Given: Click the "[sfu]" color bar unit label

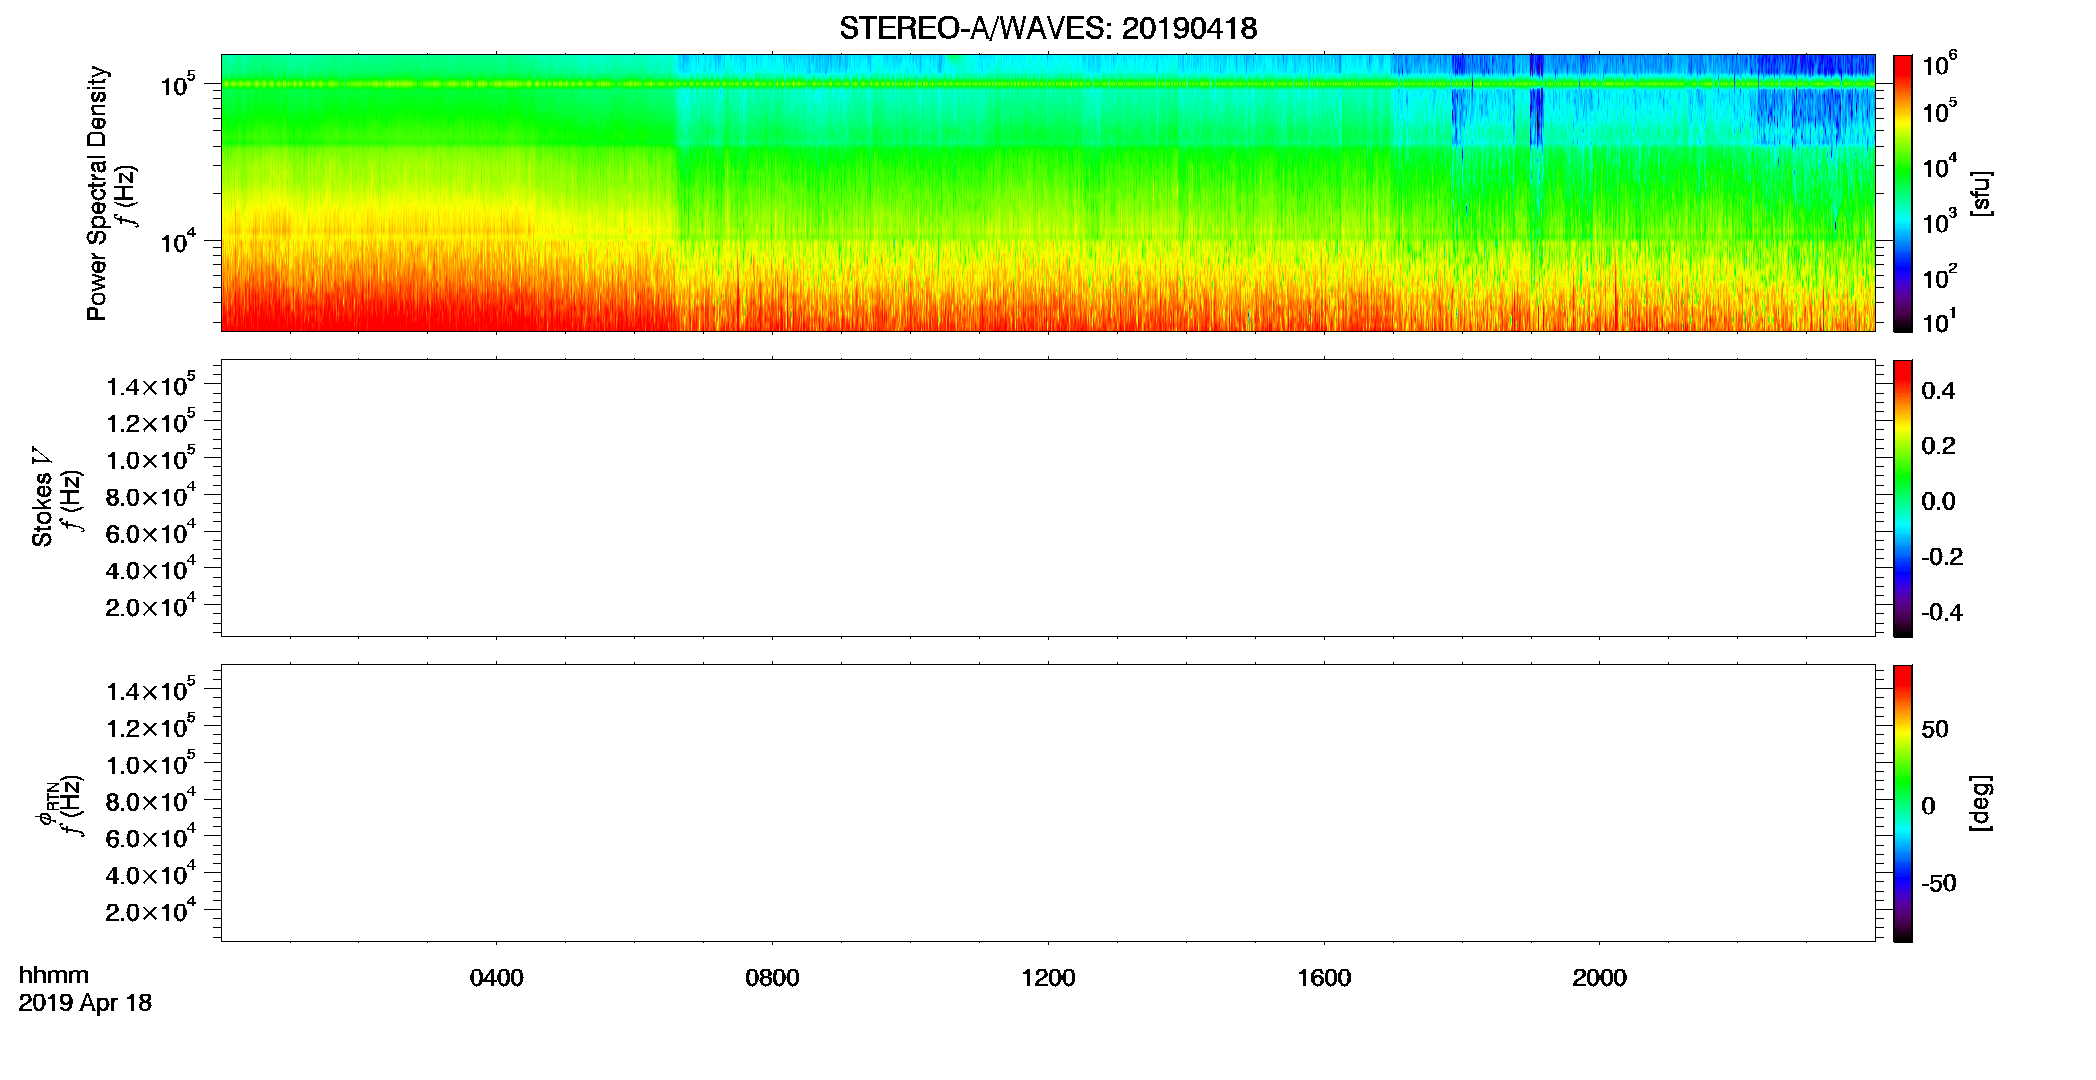Looking at the screenshot, I should point(1980,193).
